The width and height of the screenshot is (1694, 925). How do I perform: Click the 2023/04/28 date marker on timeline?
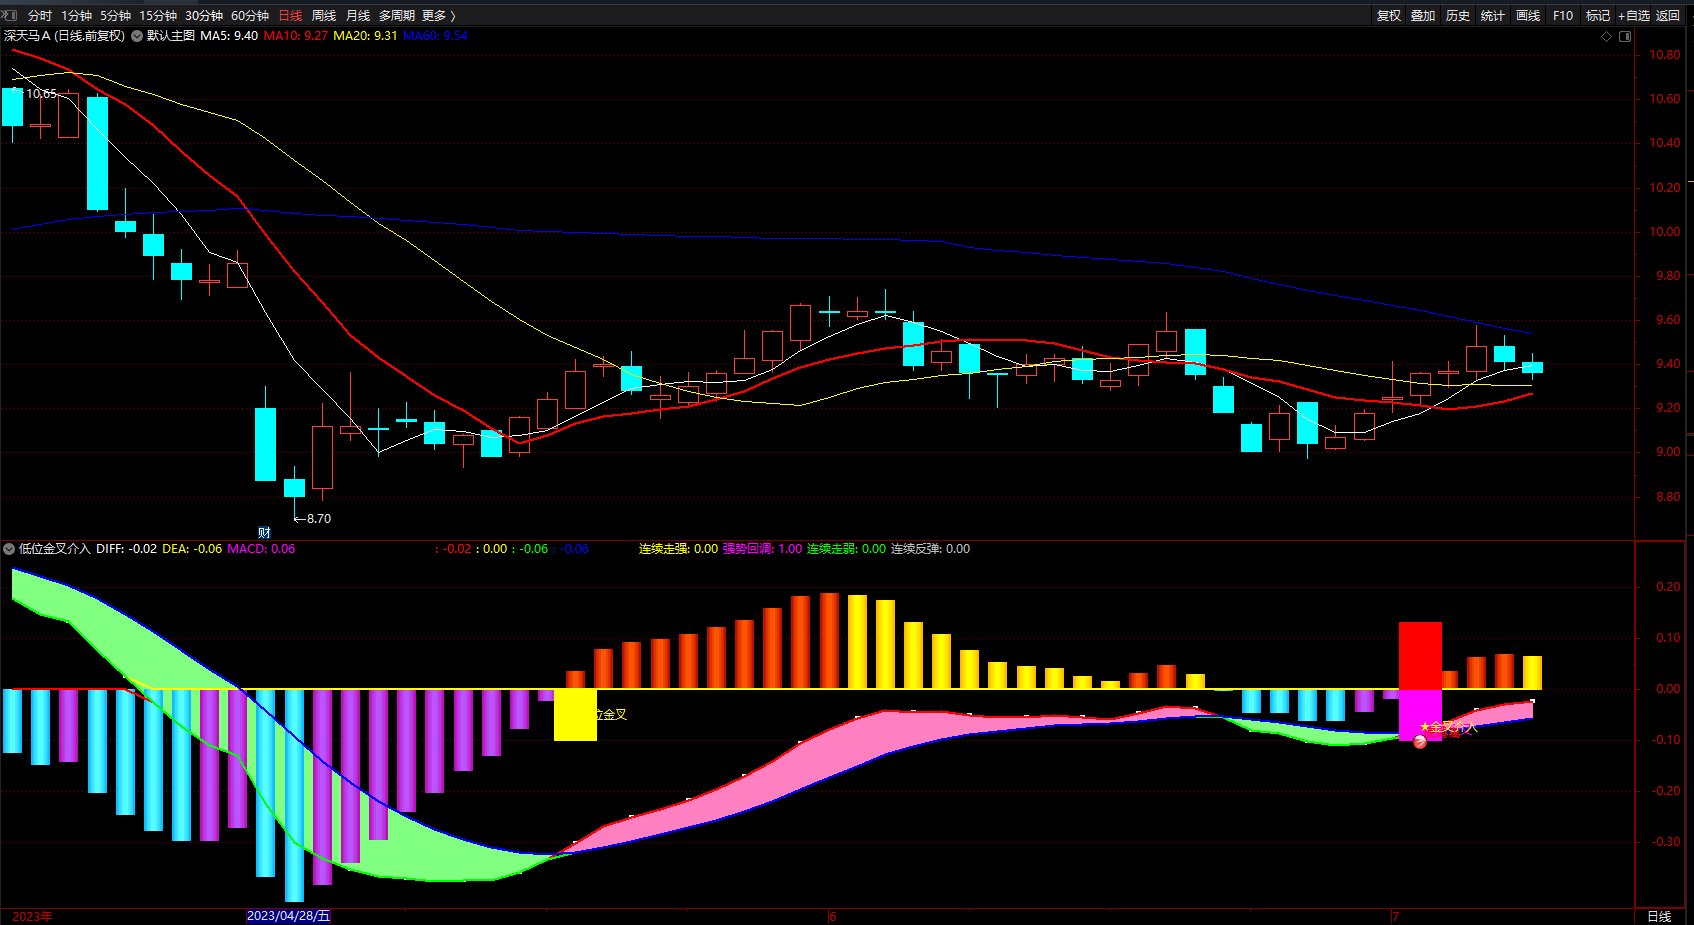pyautogui.click(x=288, y=916)
